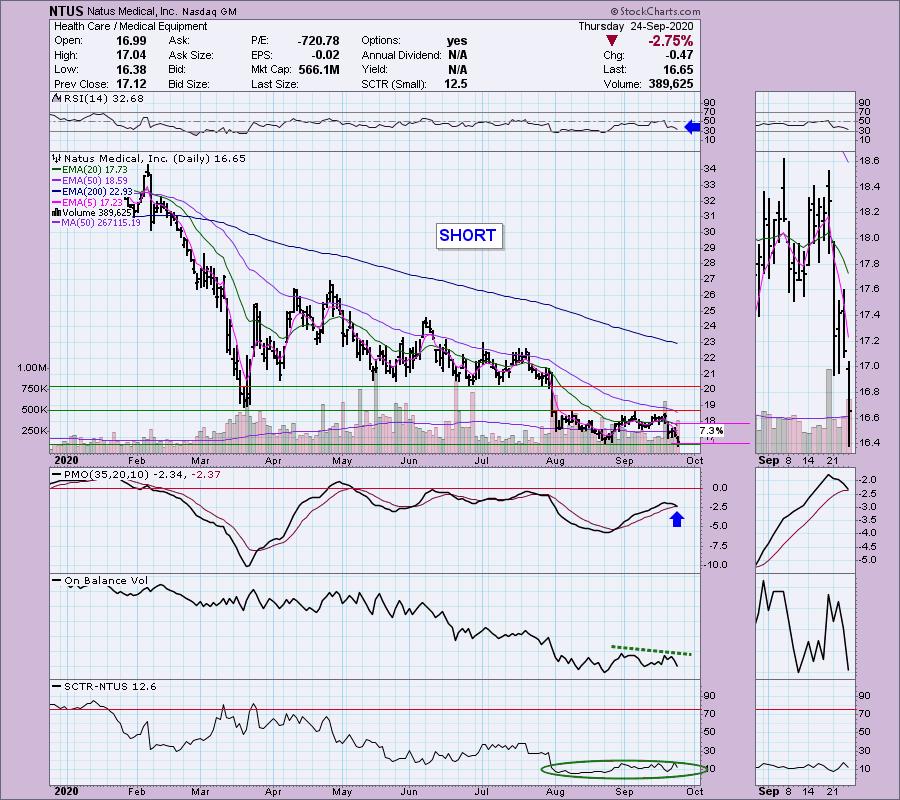Viewport: 900px width, 800px height.
Task: Click the SCTR-NTUS 12.6 label
Action: [110, 686]
